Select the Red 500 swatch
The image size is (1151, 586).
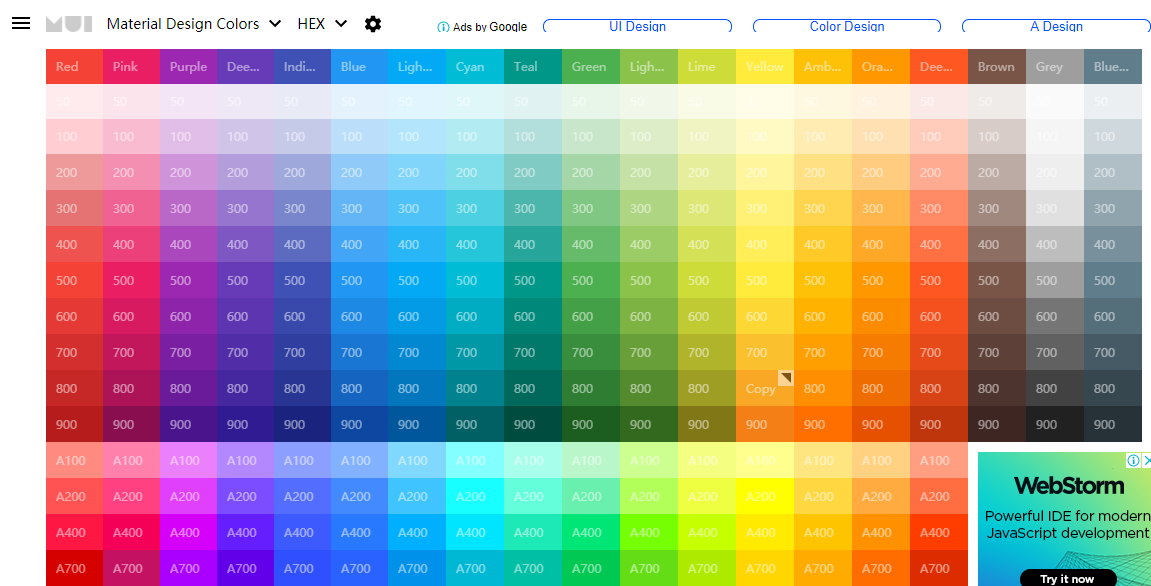click(73, 280)
